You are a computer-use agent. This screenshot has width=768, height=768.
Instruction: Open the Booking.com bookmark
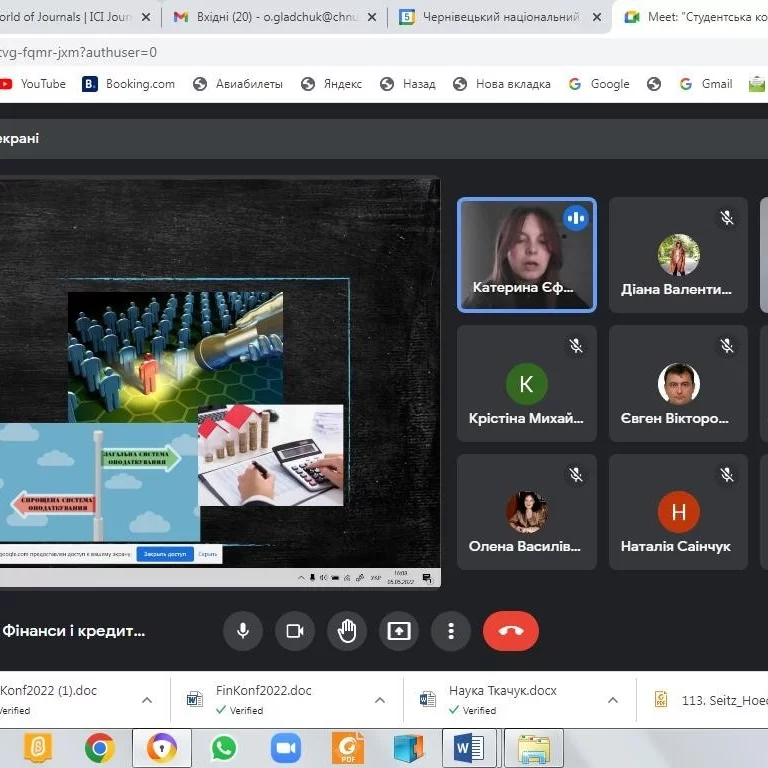pyautogui.click(x=128, y=84)
